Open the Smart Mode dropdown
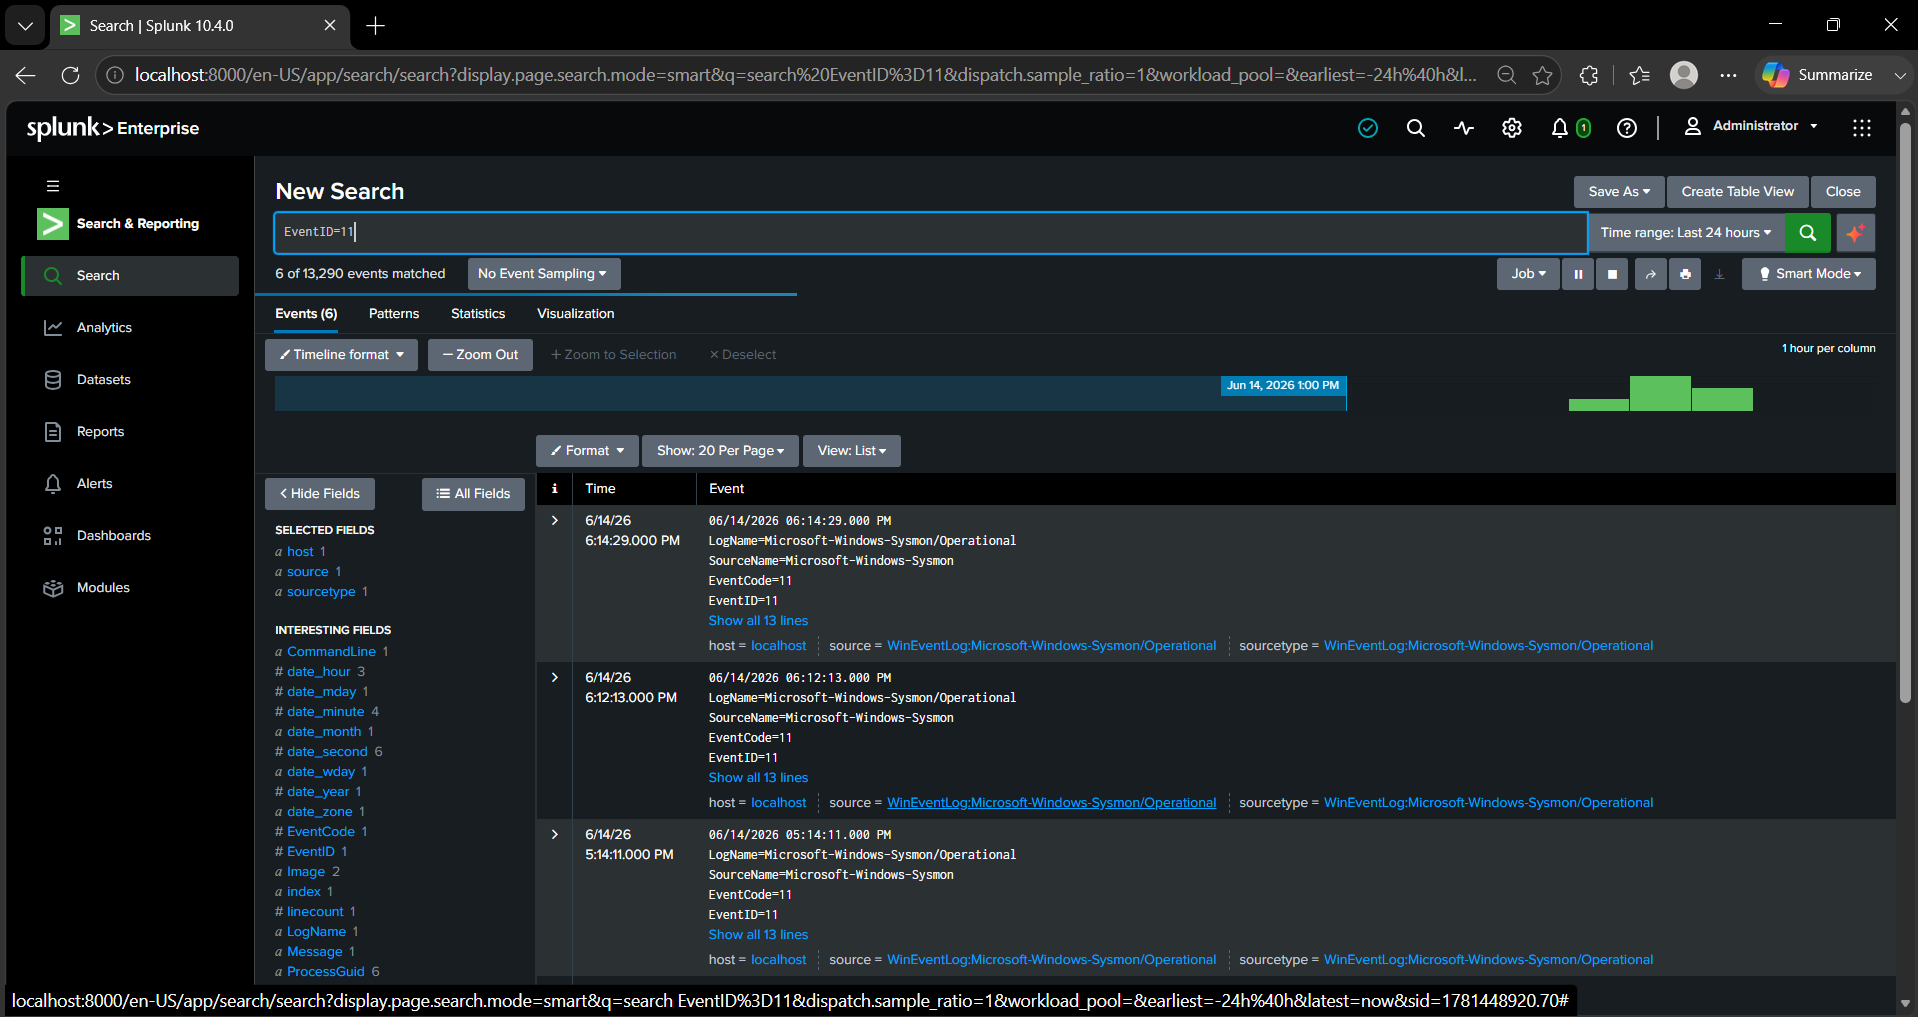Viewport: 1918px width, 1017px height. coord(1809,274)
